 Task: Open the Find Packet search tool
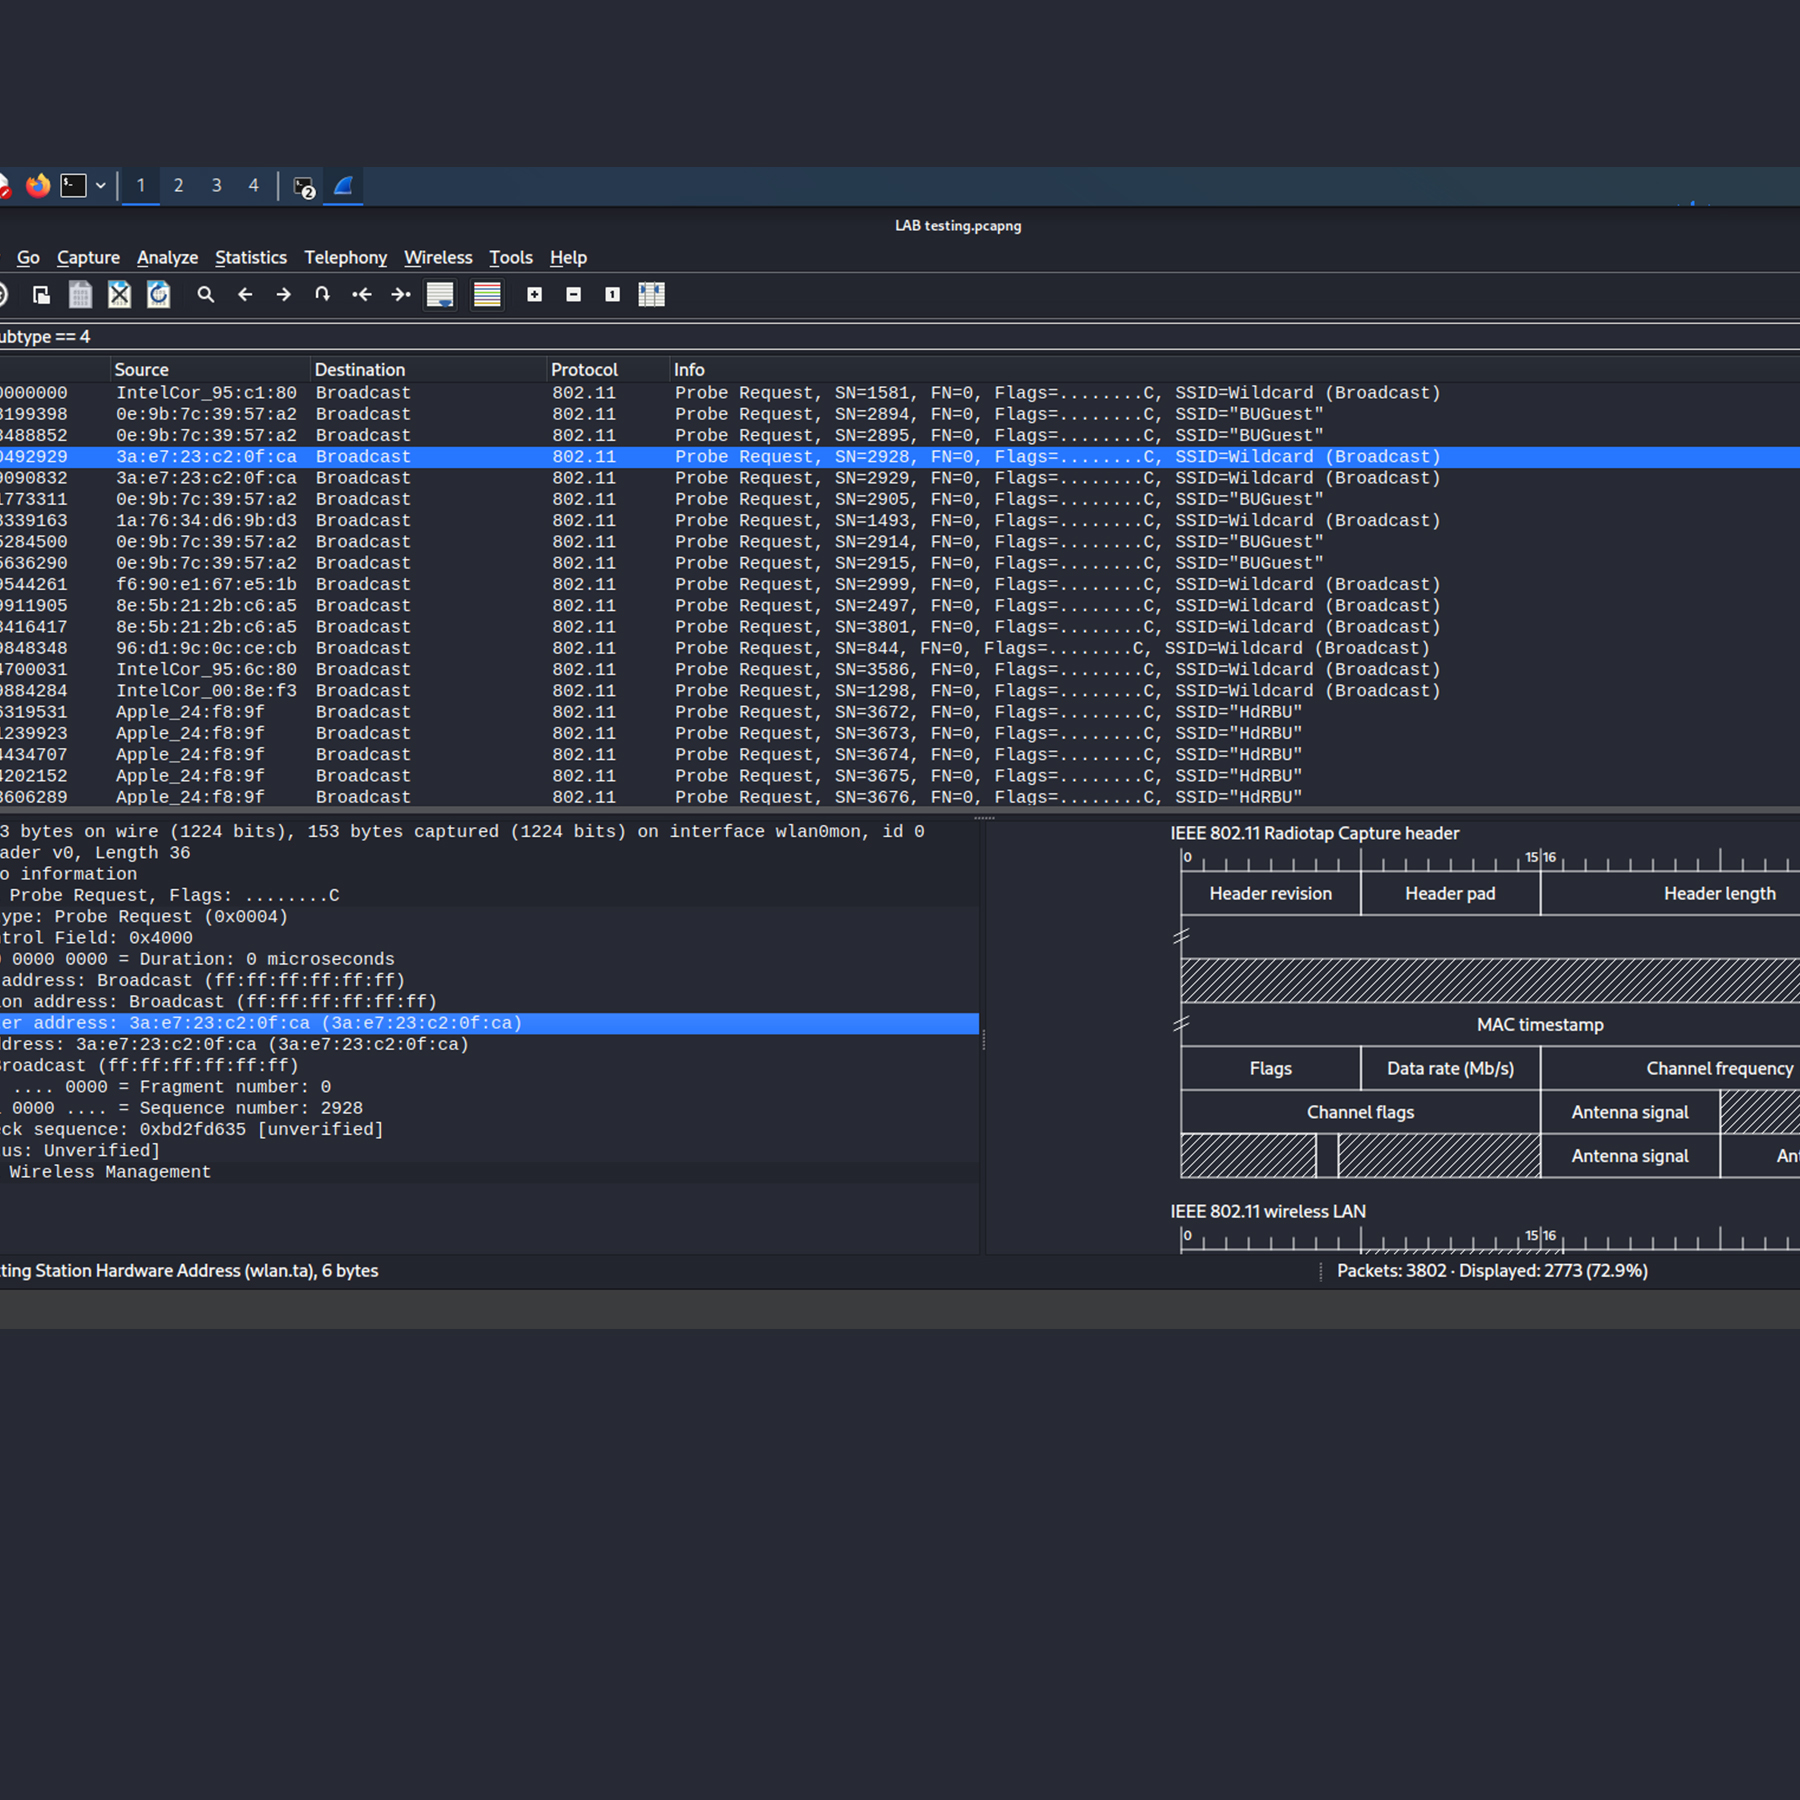[206, 295]
